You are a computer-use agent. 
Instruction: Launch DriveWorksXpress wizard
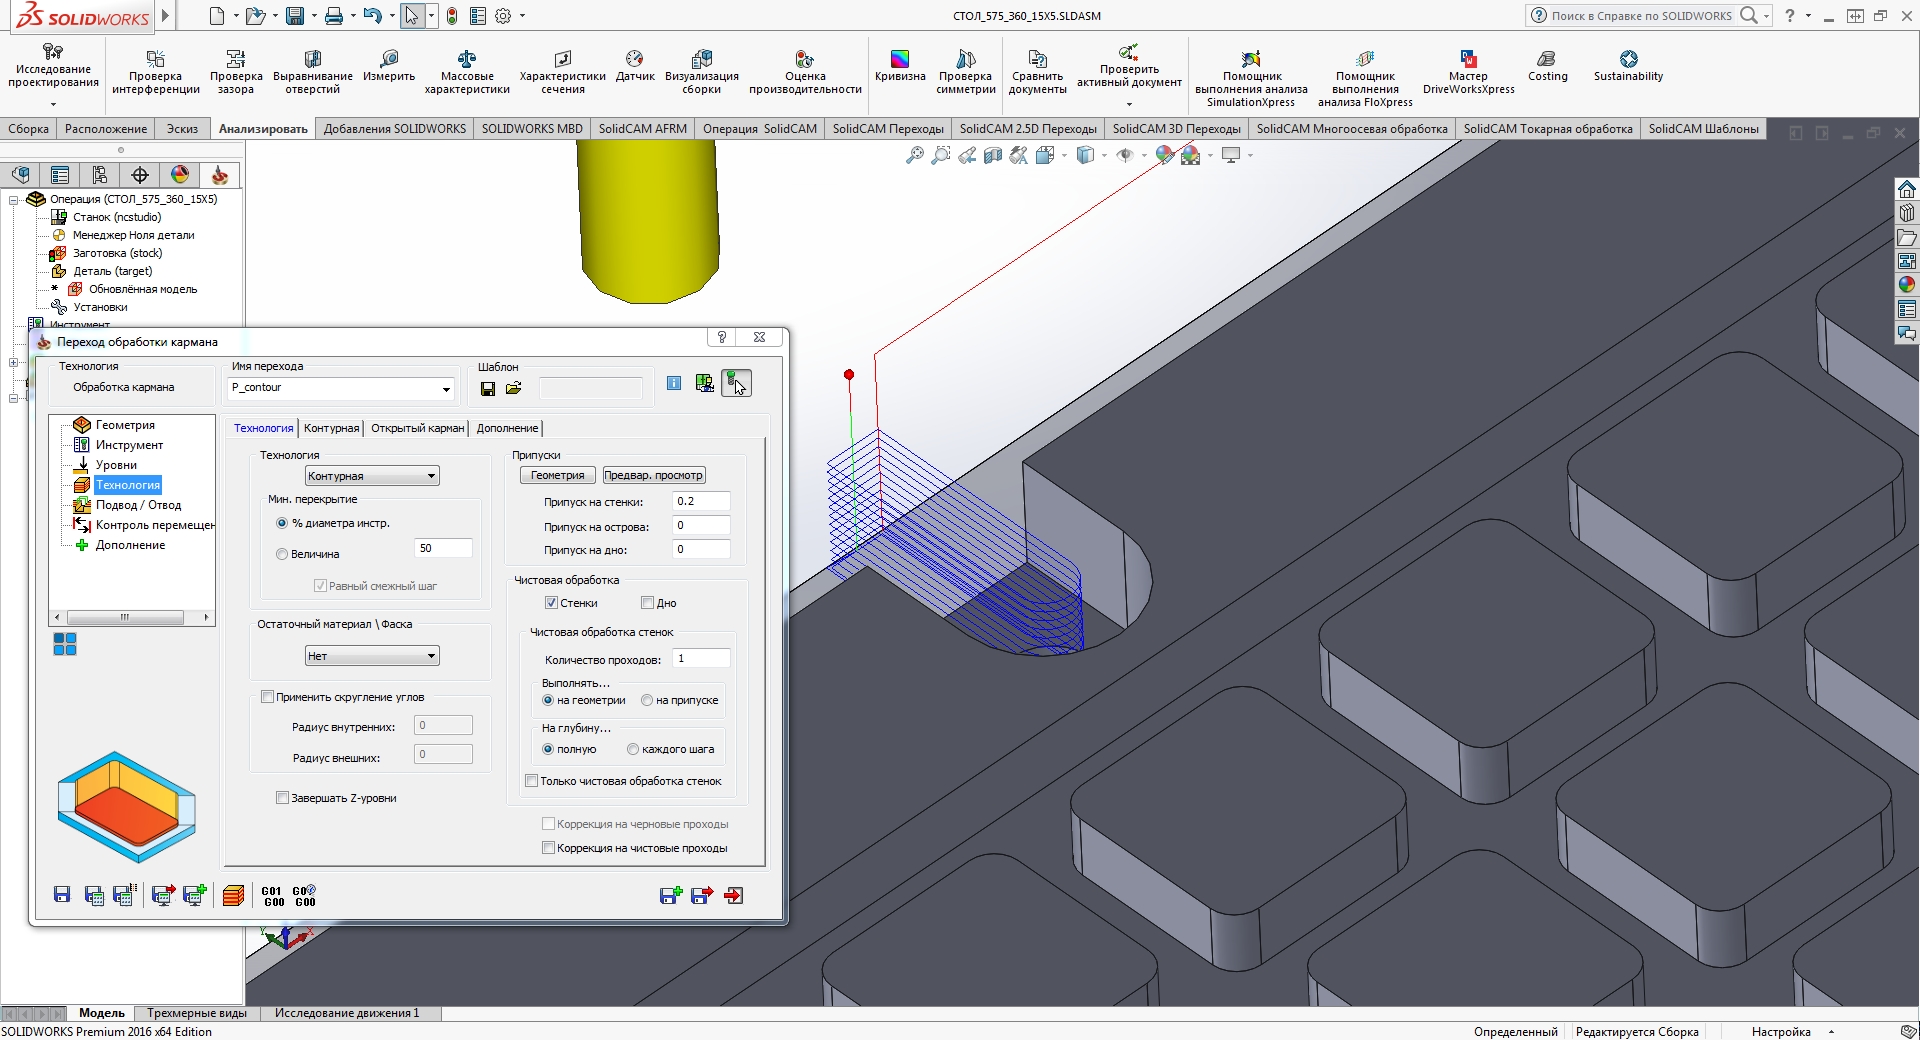[x=1468, y=72]
